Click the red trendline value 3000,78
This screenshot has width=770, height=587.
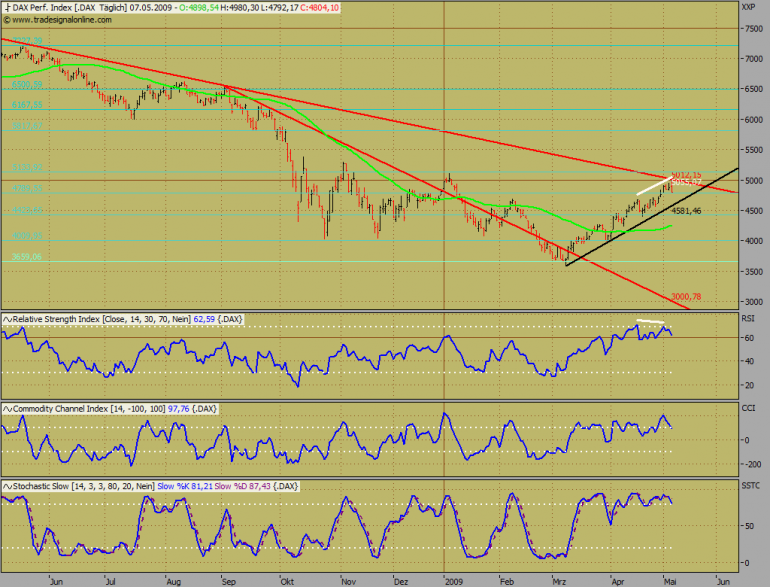tap(686, 297)
